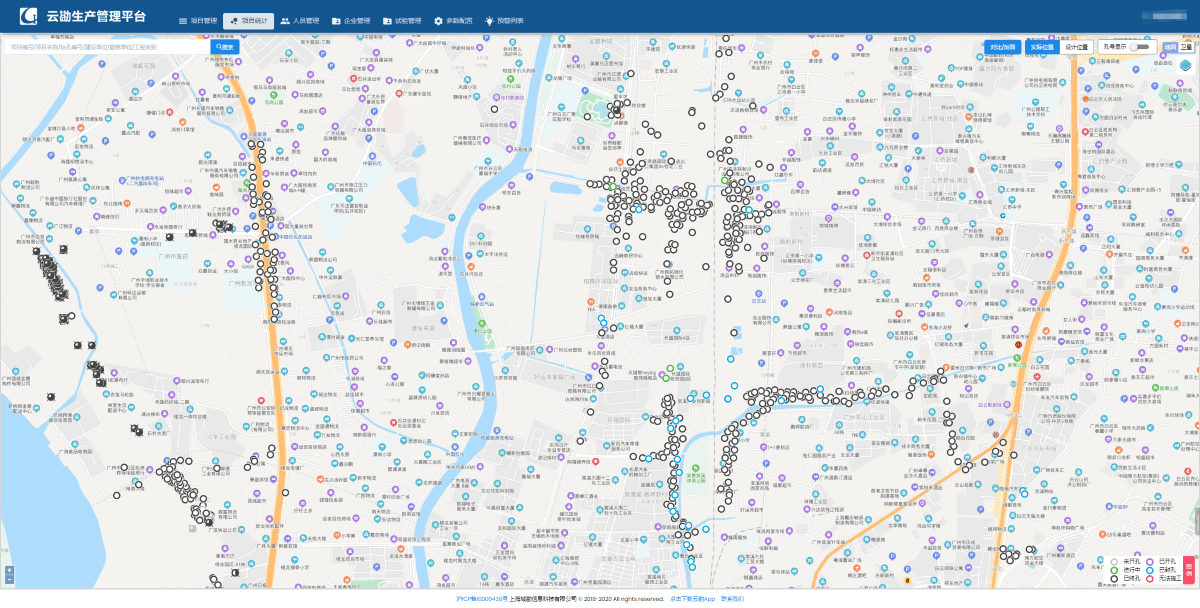This screenshot has width=1200, height=608.
Task: Open the 人员管理 menu
Action: click(300, 20)
